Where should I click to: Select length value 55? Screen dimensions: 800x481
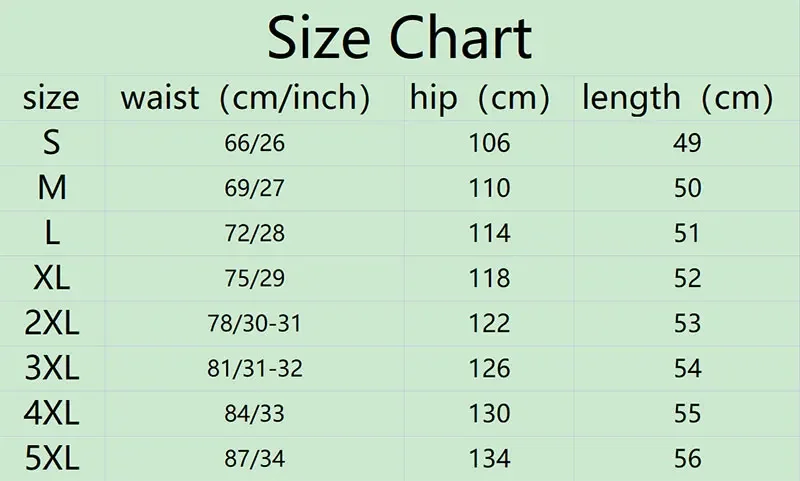coord(687,414)
